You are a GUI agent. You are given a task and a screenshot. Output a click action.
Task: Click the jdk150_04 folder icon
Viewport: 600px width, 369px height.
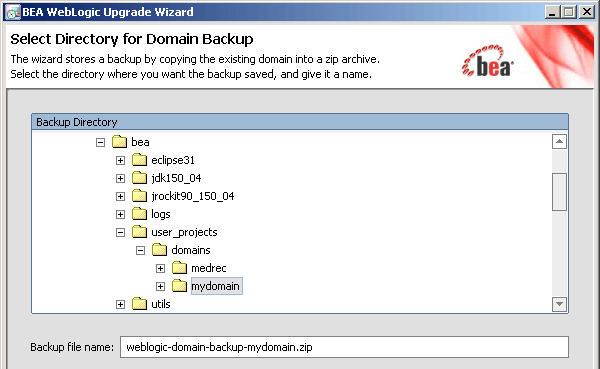pos(139,178)
